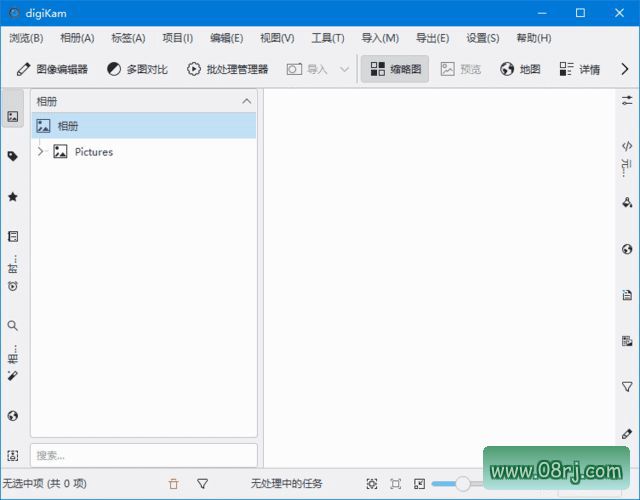The image size is (640, 500).
Task: Open the Tags menu (标签)
Action: click(128, 38)
